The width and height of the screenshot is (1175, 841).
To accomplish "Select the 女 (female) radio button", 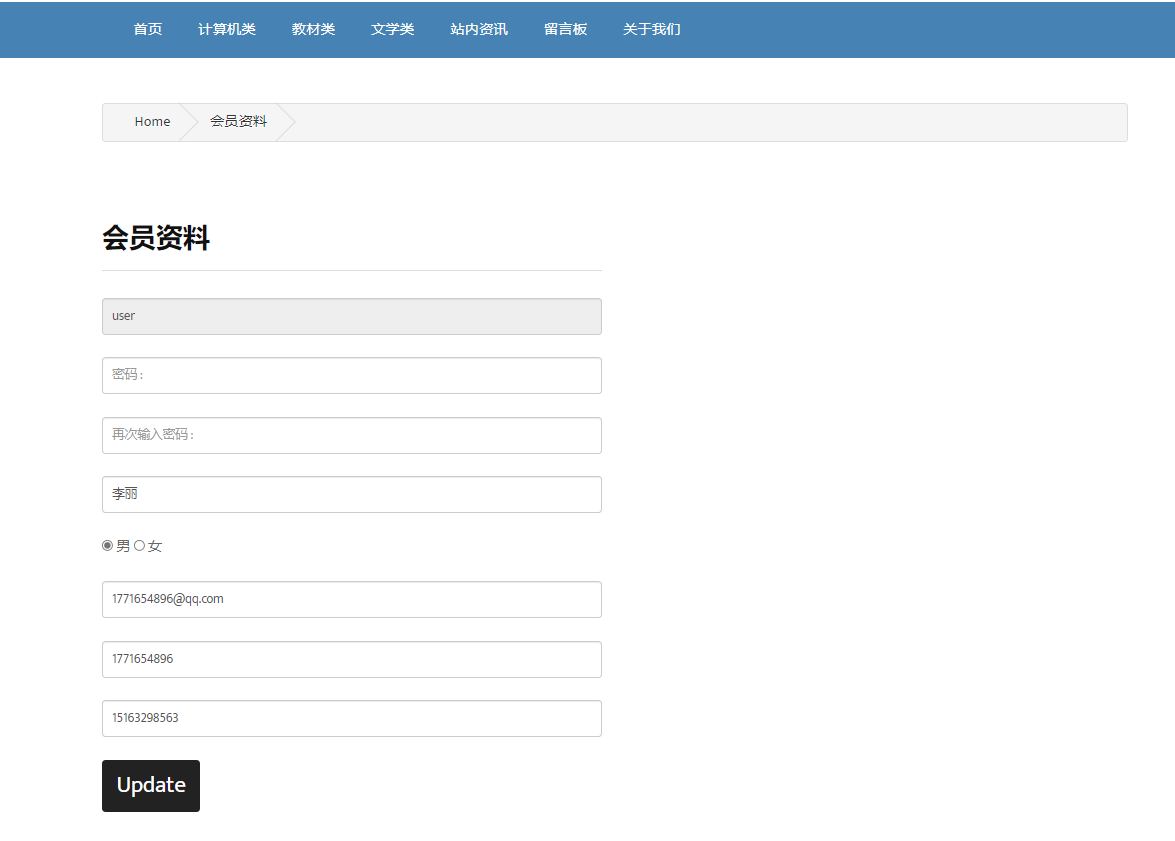I will [140, 545].
